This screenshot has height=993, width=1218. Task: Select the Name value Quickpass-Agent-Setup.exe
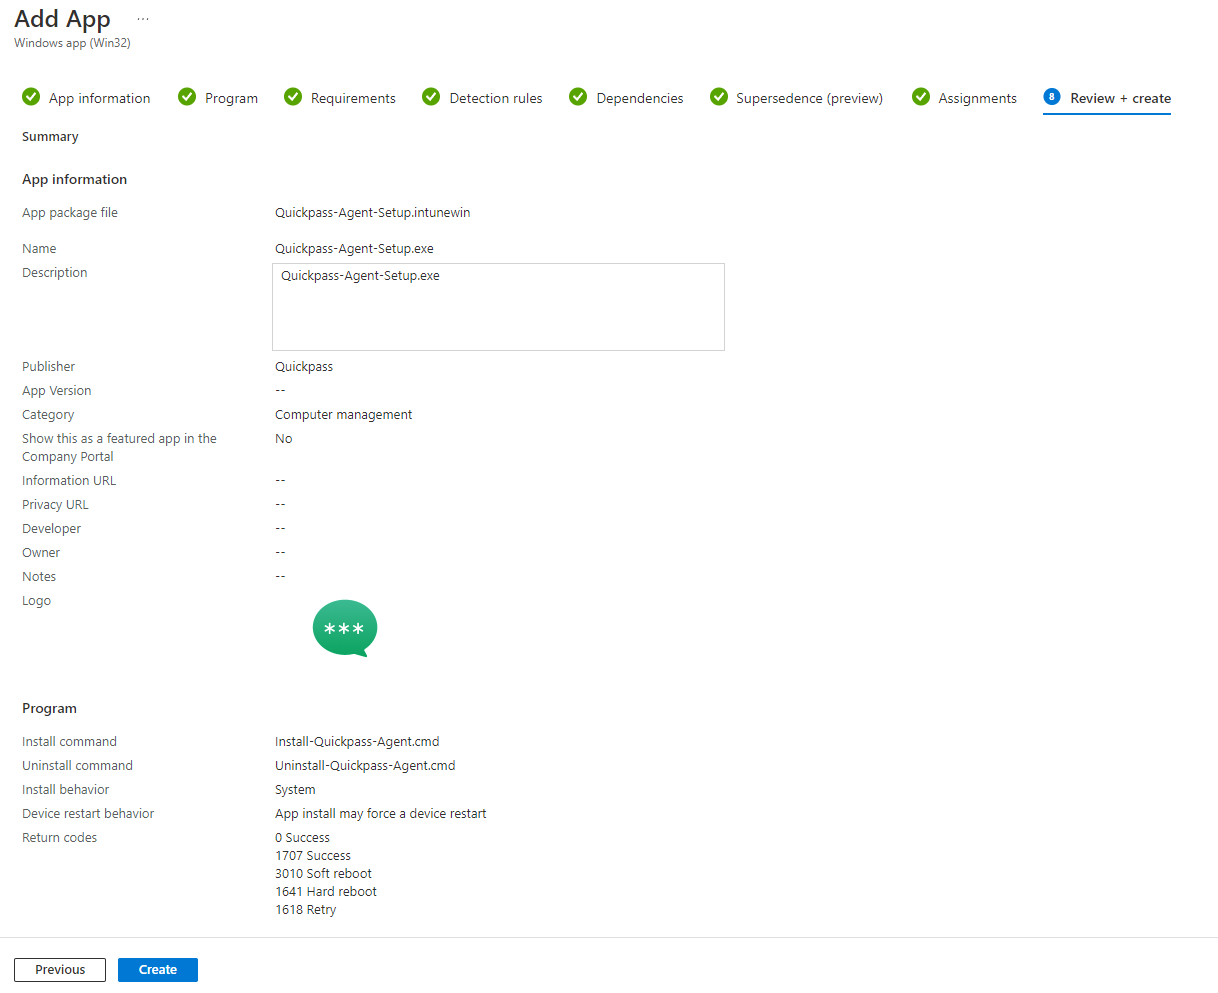coord(354,249)
